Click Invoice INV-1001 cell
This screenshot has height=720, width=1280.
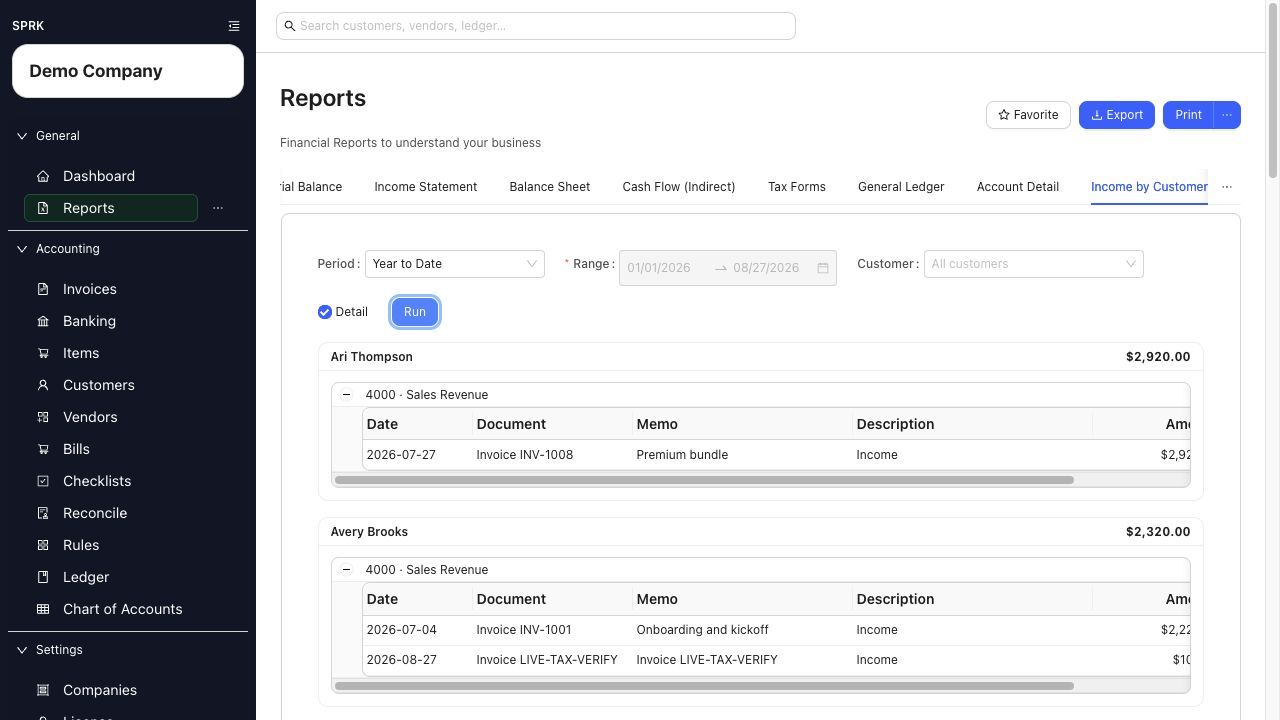point(525,630)
